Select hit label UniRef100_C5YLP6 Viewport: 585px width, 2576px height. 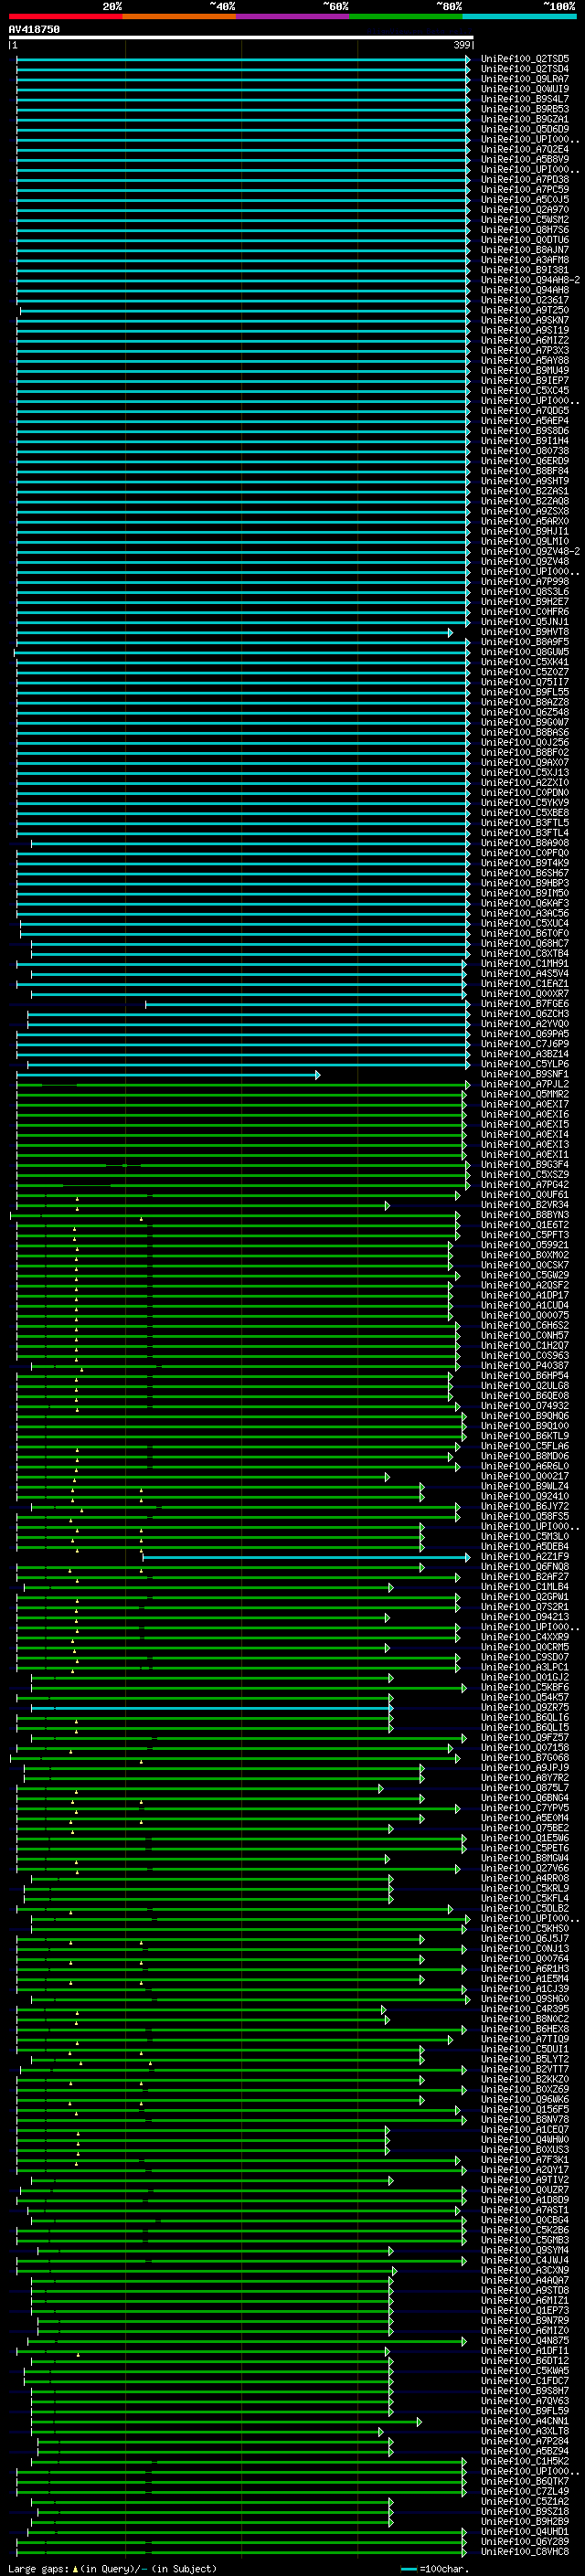[x=524, y=1064]
